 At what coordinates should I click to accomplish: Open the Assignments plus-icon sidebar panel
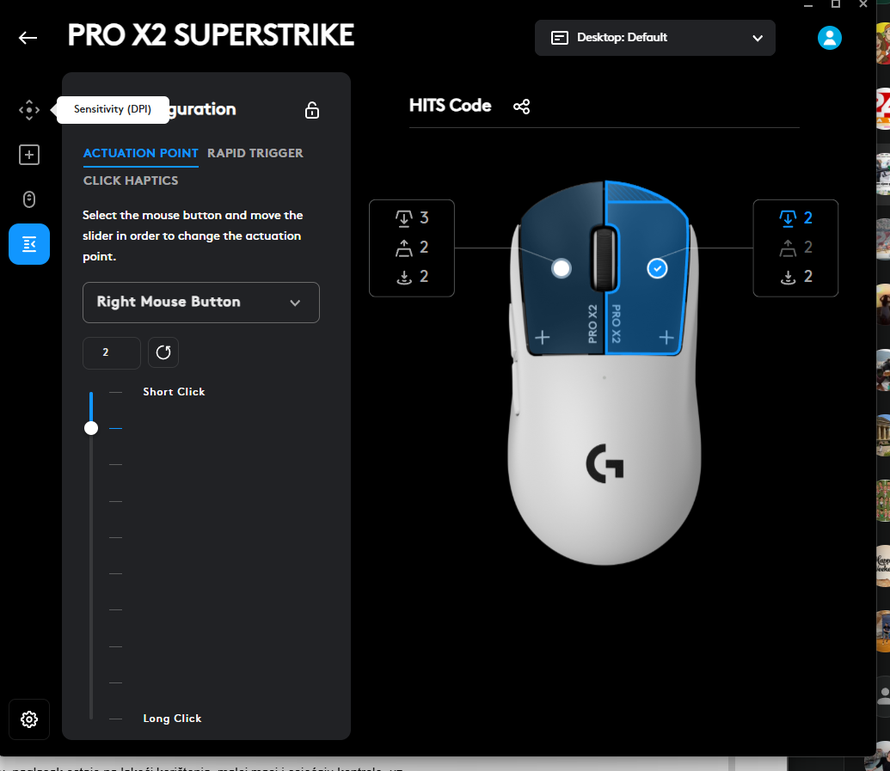pos(29,154)
